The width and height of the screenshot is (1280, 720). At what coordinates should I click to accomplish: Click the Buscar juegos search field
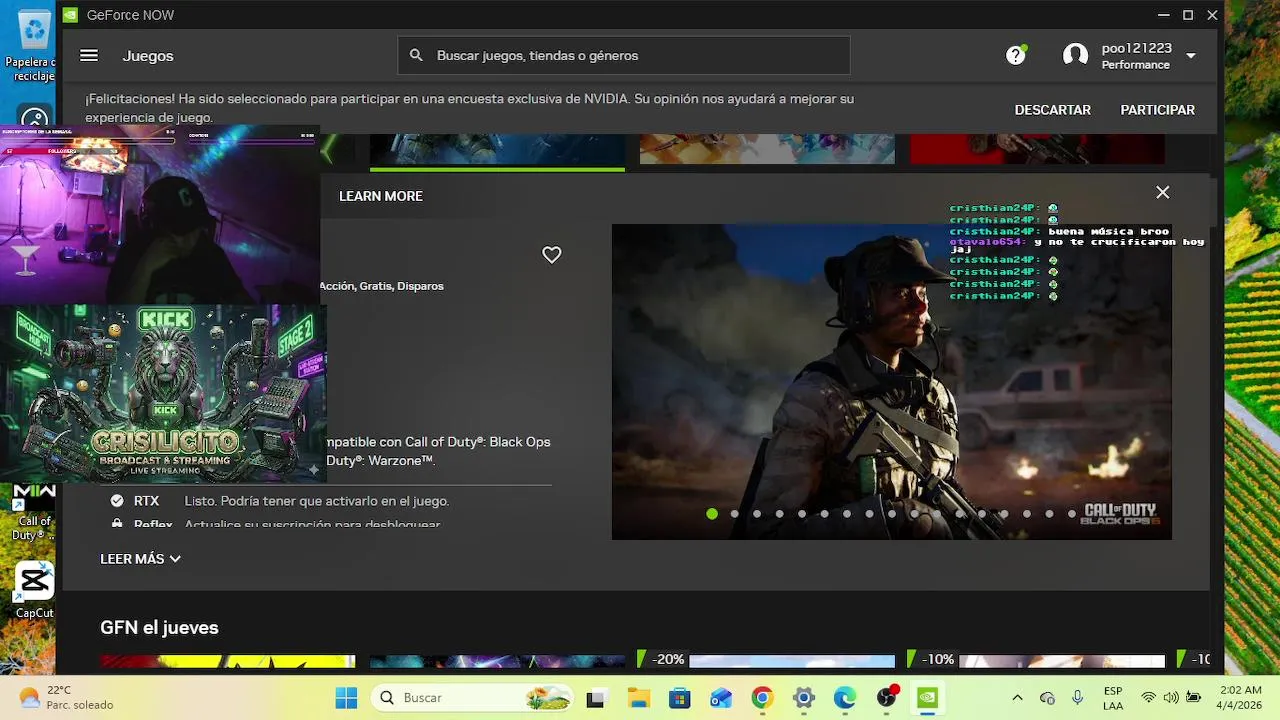tap(624, 56)
